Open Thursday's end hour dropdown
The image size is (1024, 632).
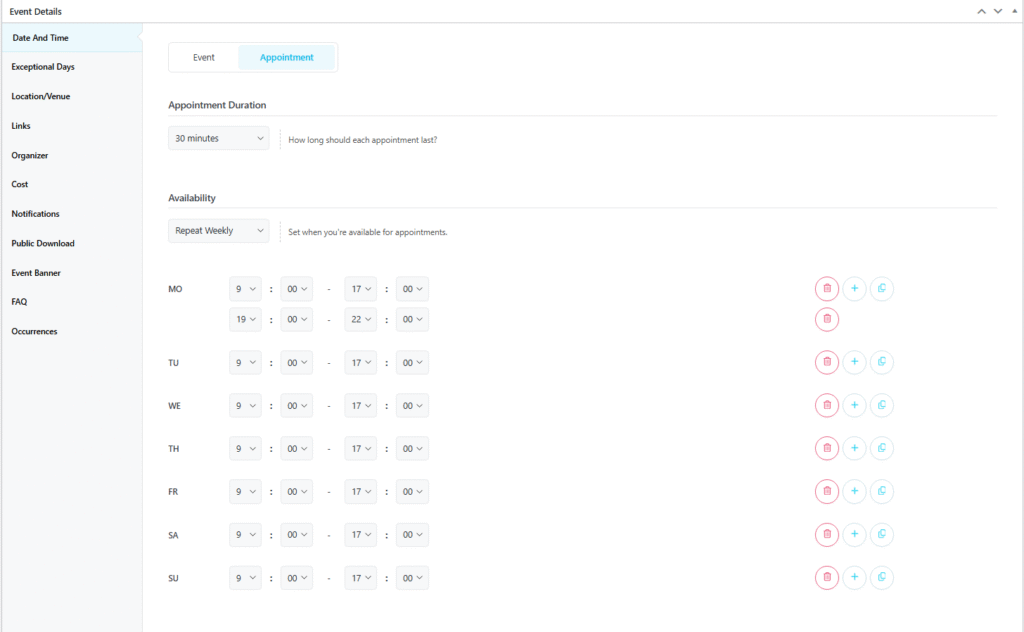(361, 449)
